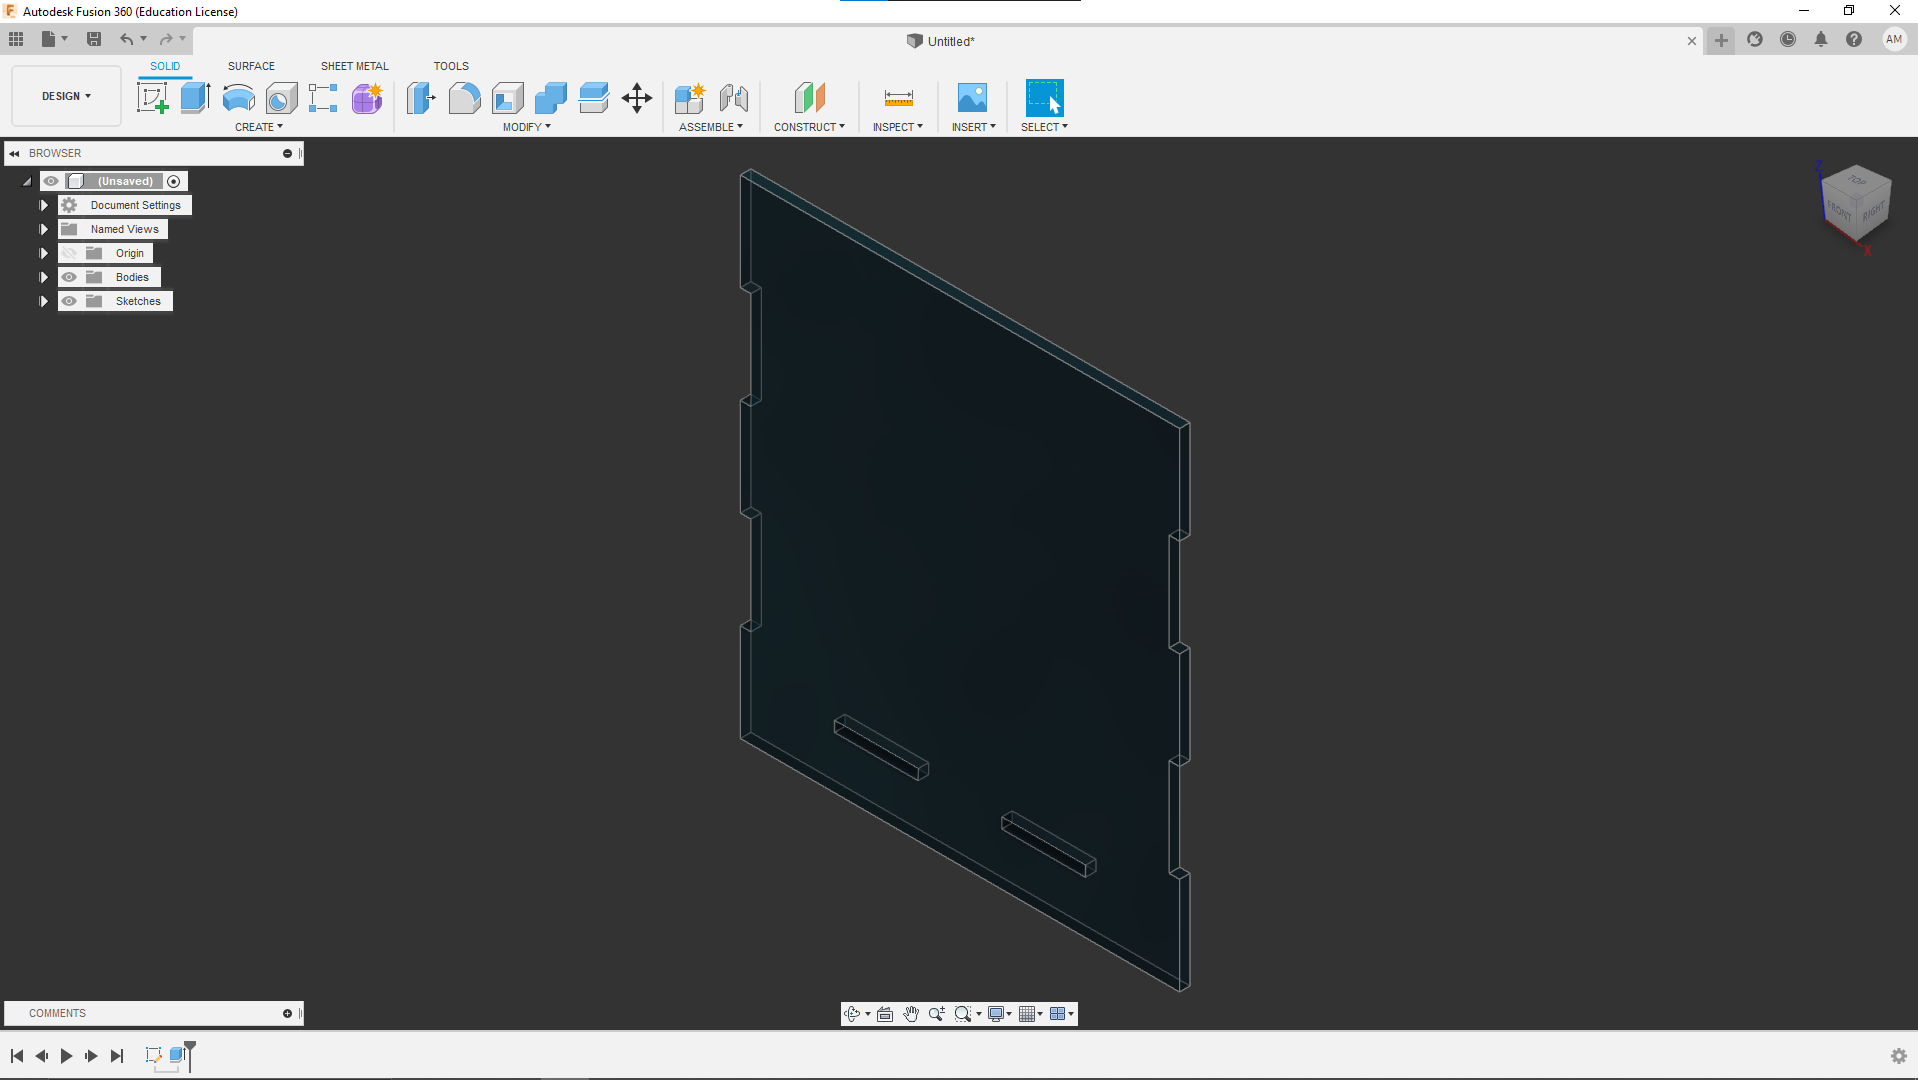
Task: Open the CONSTRUCT dropdown menu
Action: pyautogui.click(x=809, y=127)
